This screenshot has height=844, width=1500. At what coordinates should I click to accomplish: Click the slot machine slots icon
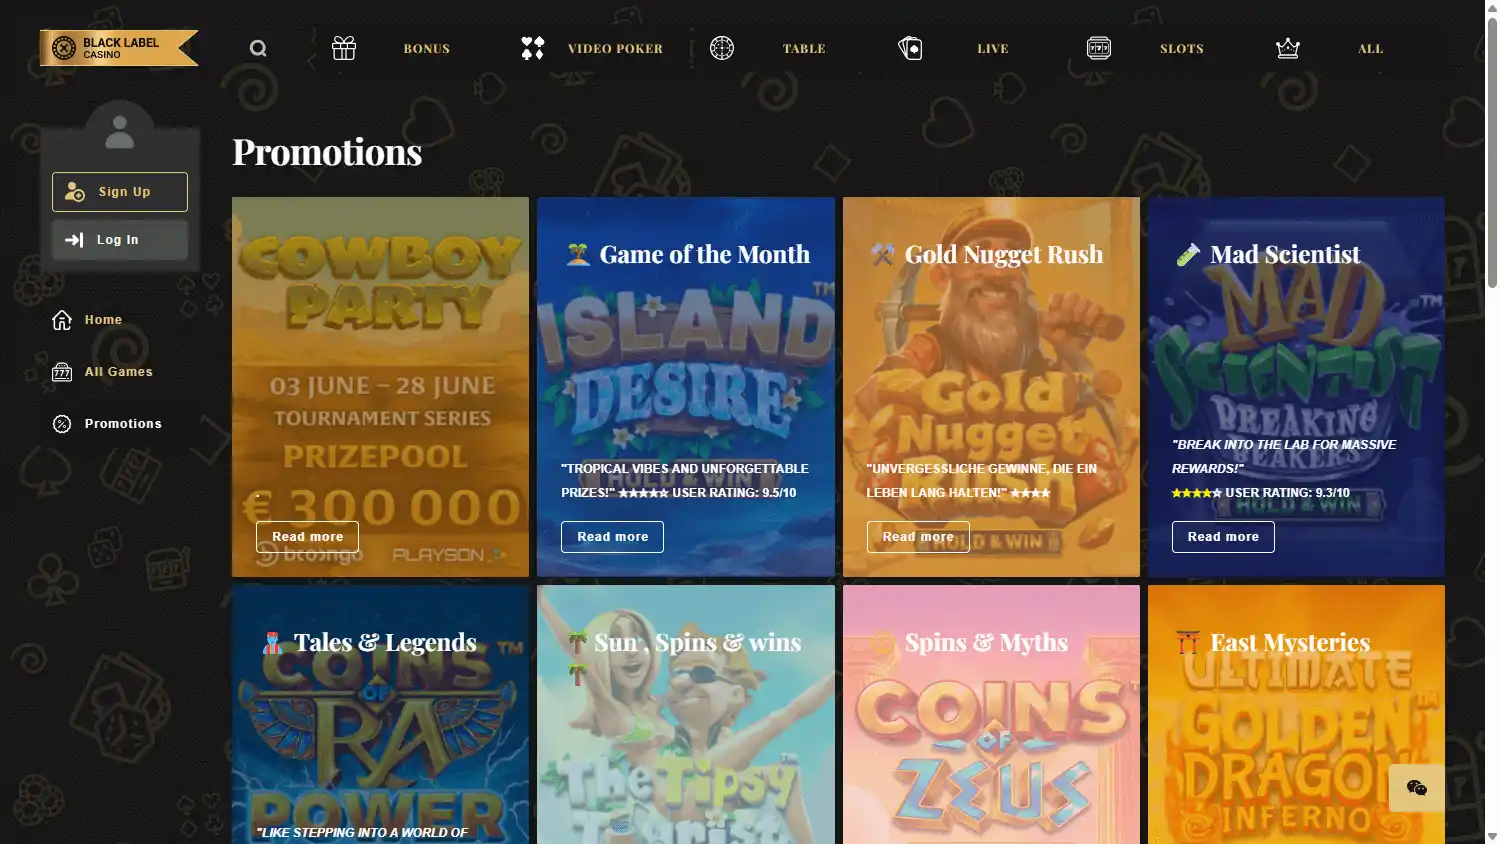click(x=1099, y=48)
